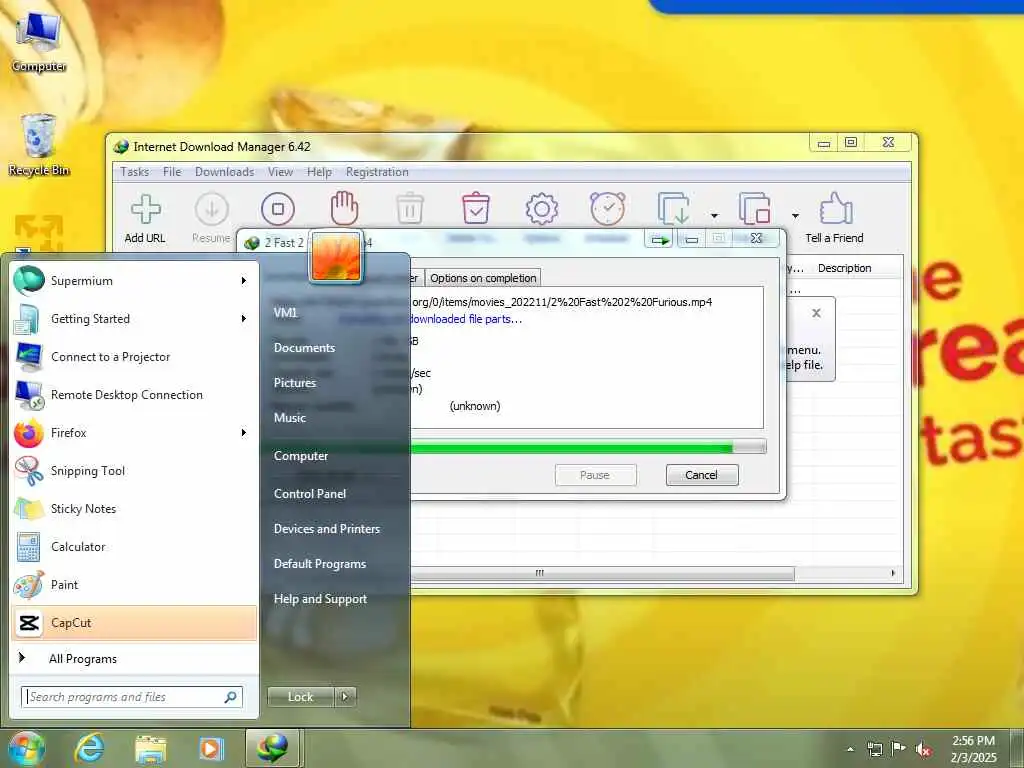
Task: Open Paint from Start menu
Action: [135, 584]
